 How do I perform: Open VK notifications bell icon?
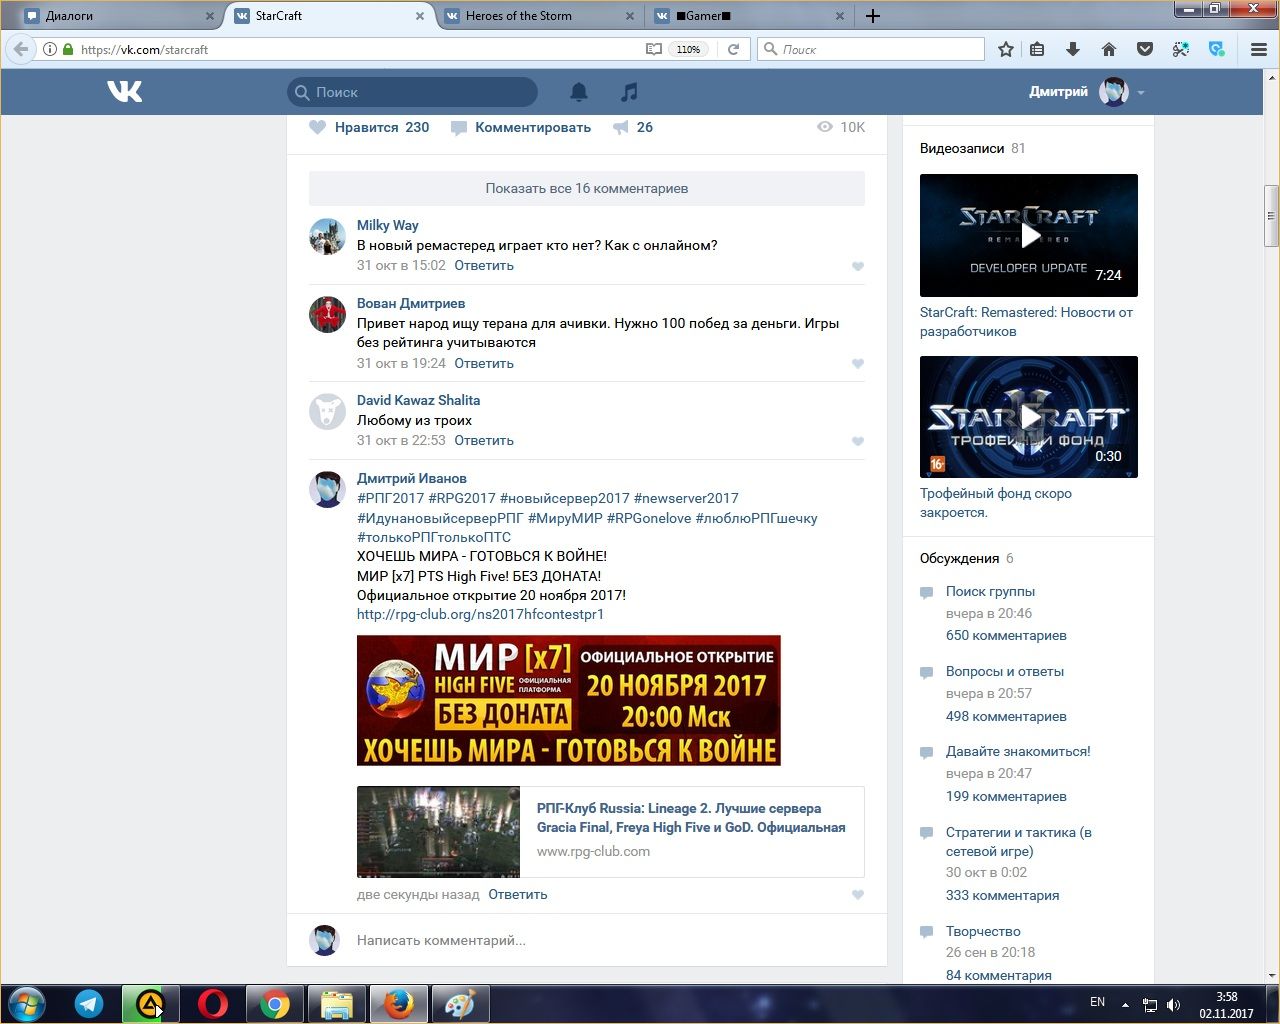(579, 92)
